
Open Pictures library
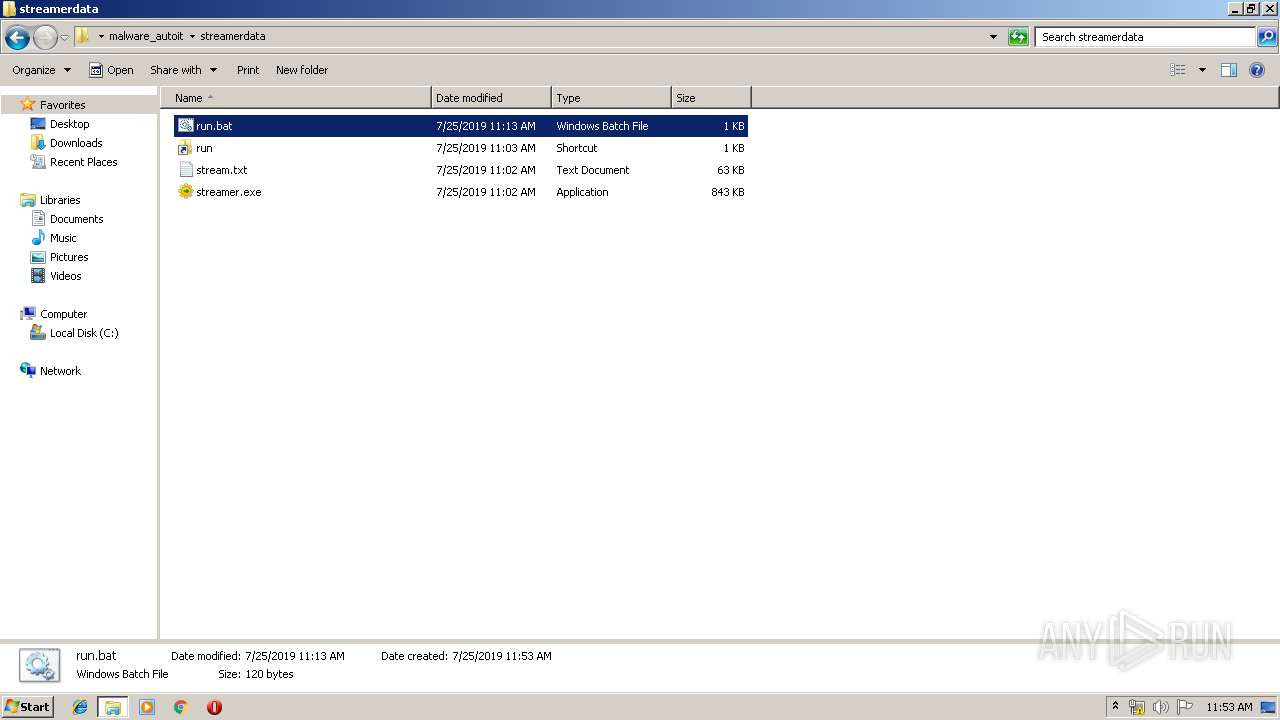click(69, 257)
